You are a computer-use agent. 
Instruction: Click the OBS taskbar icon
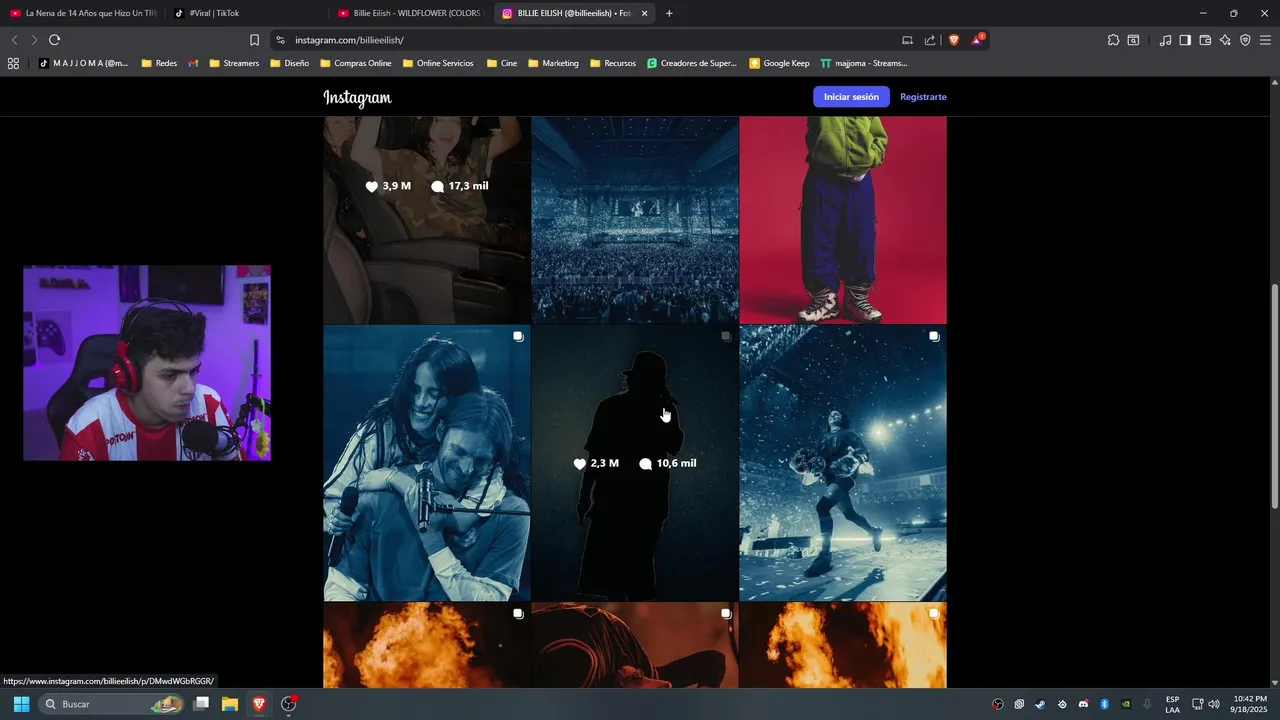click(x=289, y=704)
